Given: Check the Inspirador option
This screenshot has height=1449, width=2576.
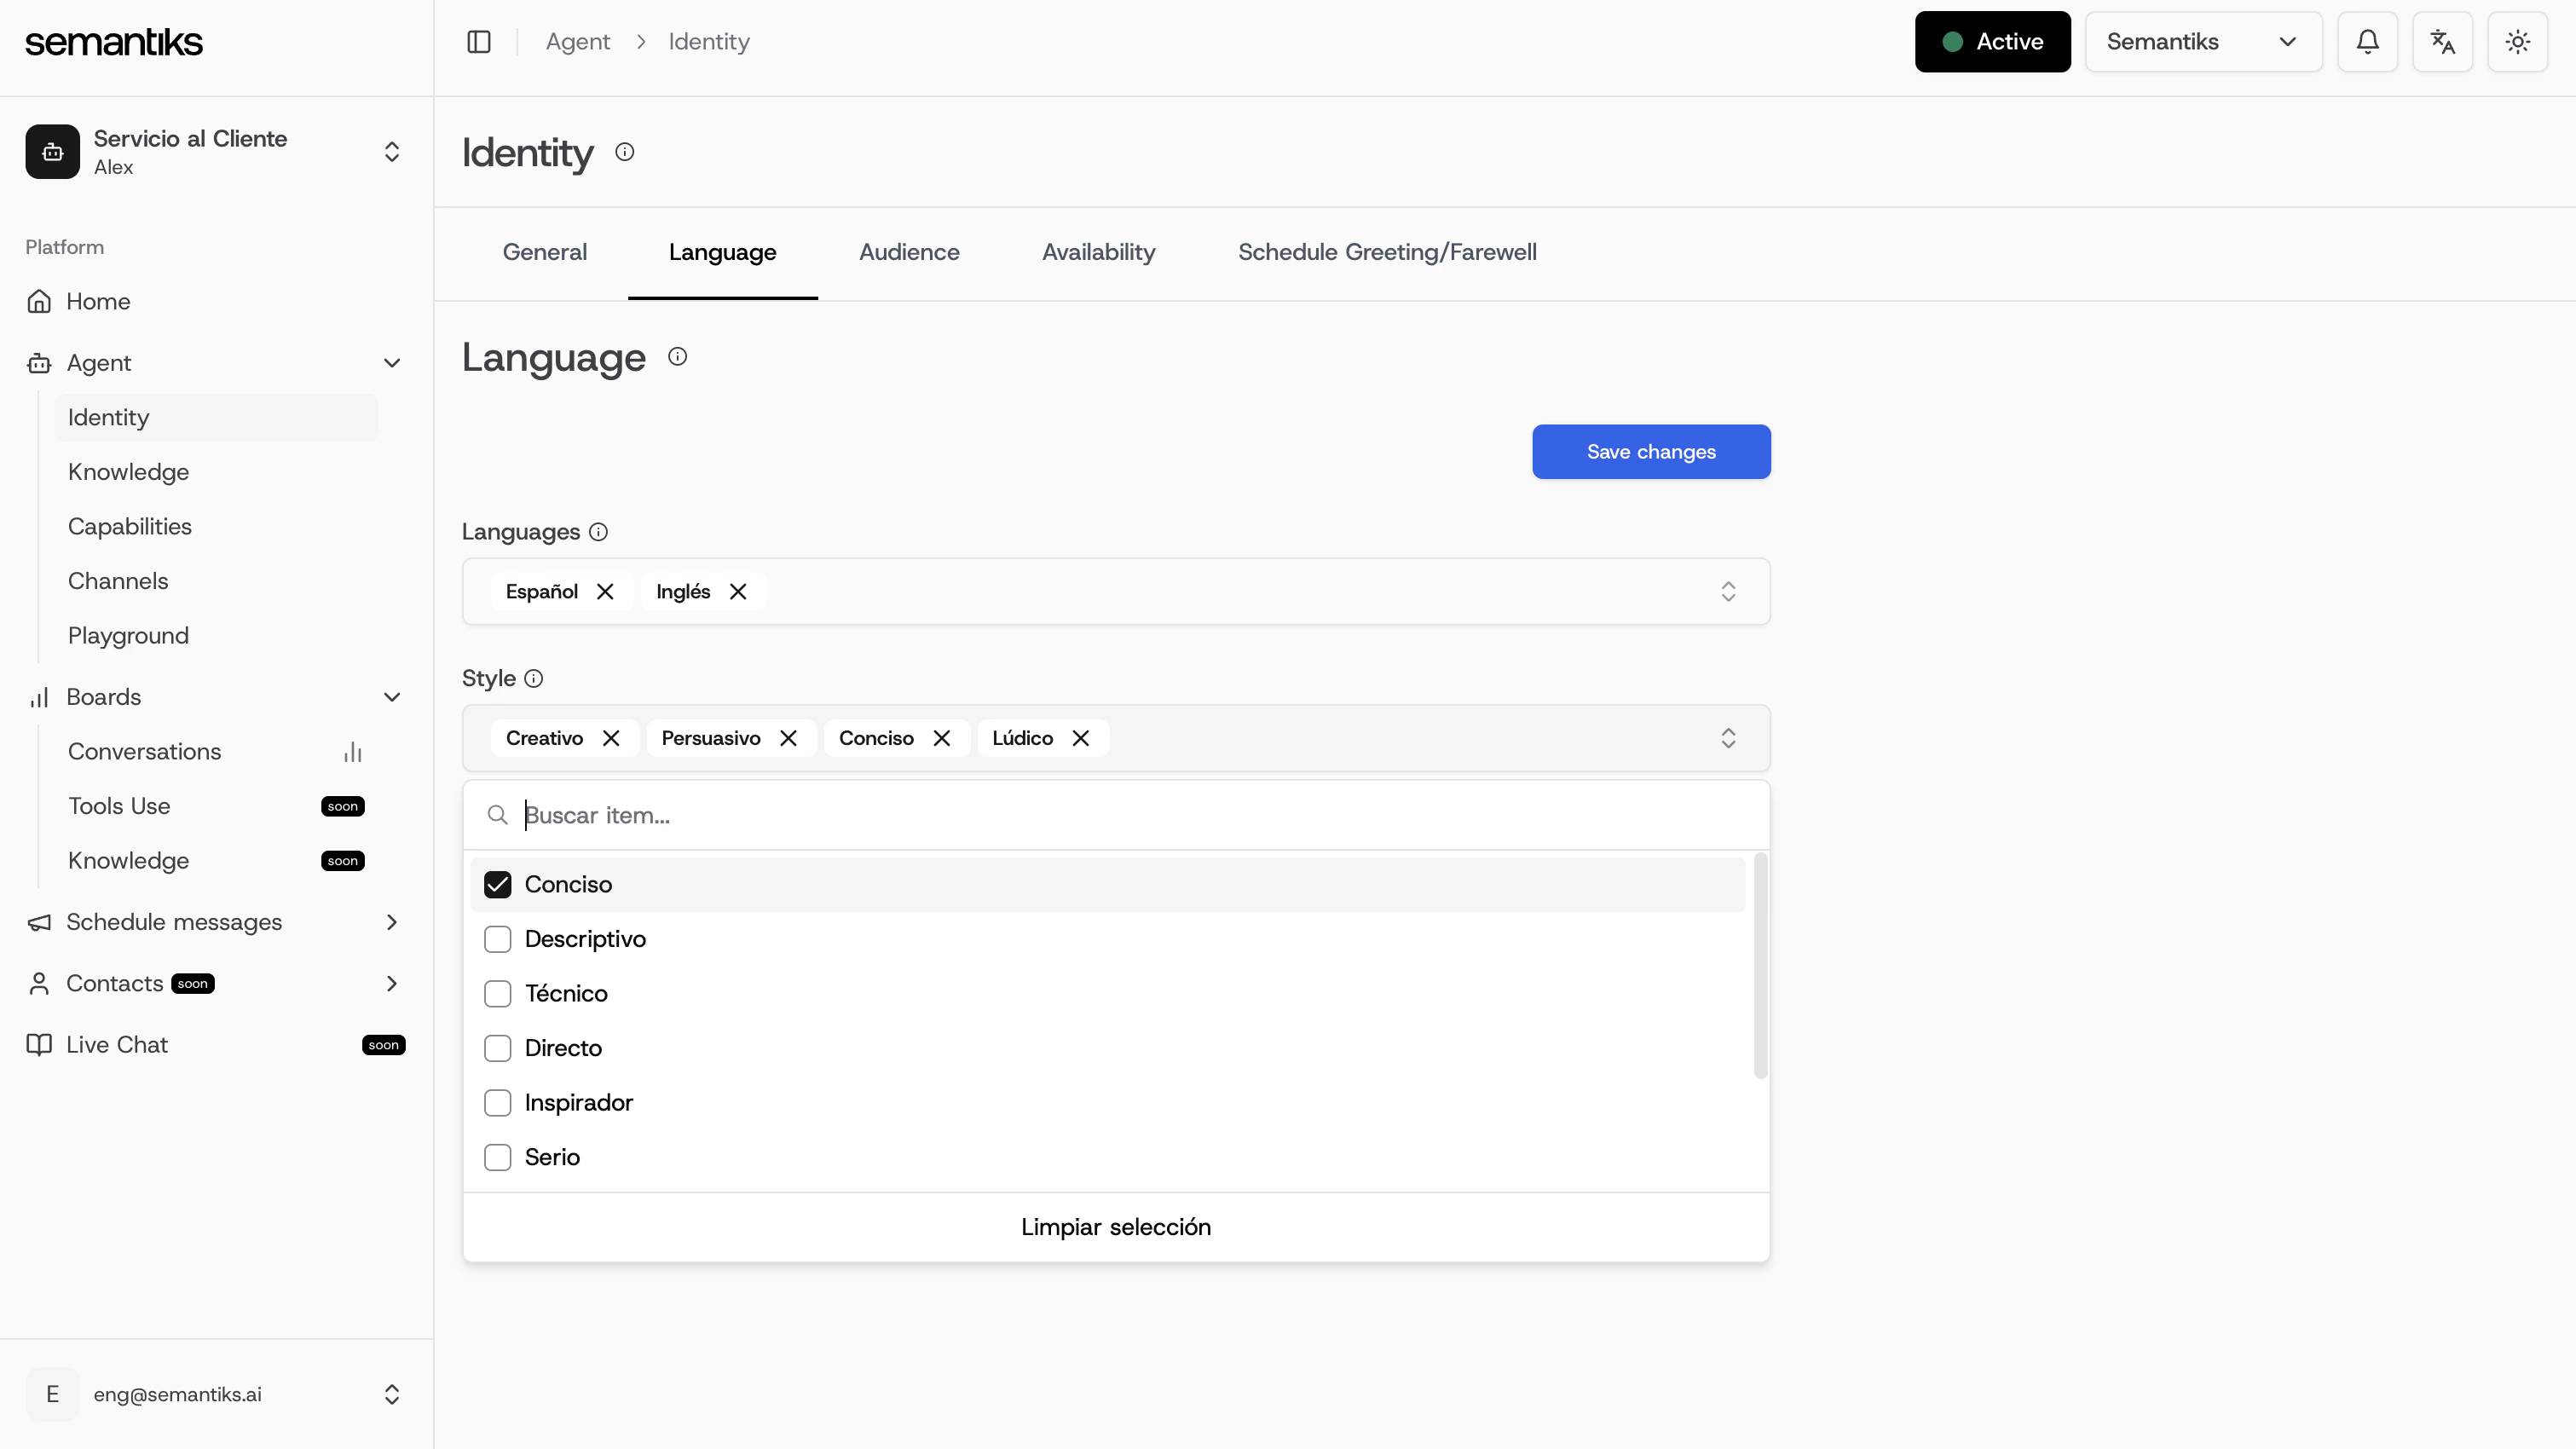Looking at the screenshot, I should click(497, 1102).
